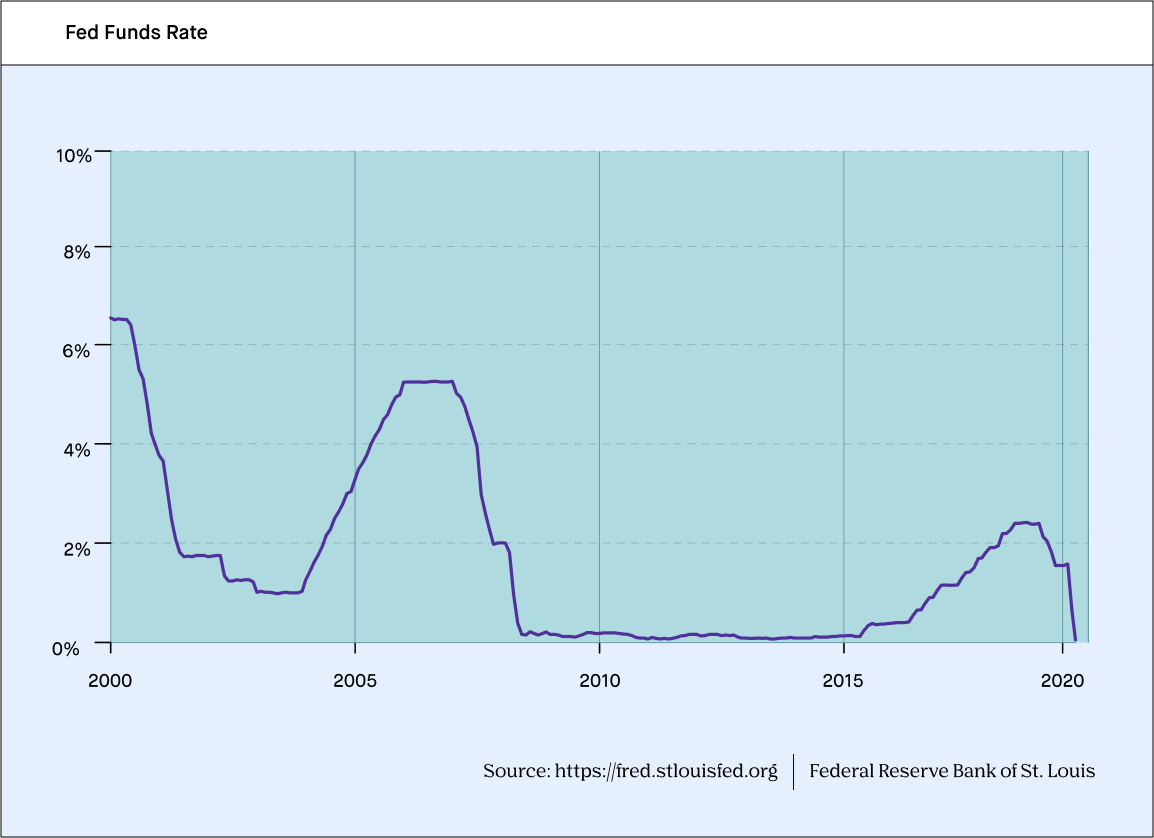Select the 2% y-axis label

pos(77,548)
